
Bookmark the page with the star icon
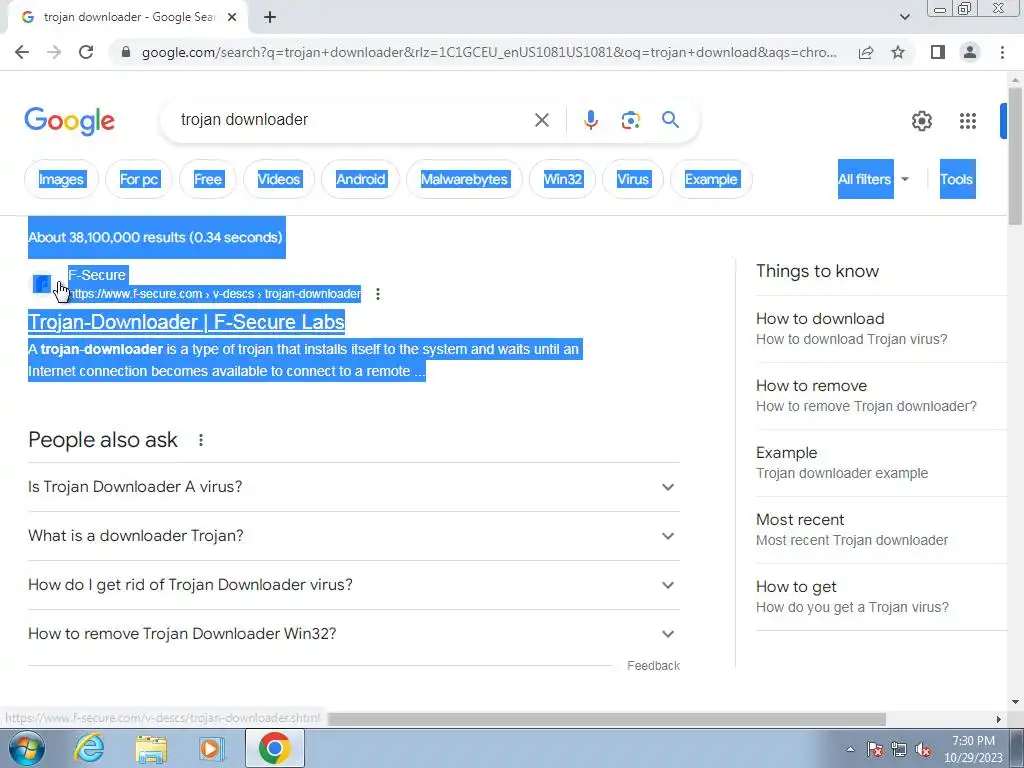[x=898, y=52]
